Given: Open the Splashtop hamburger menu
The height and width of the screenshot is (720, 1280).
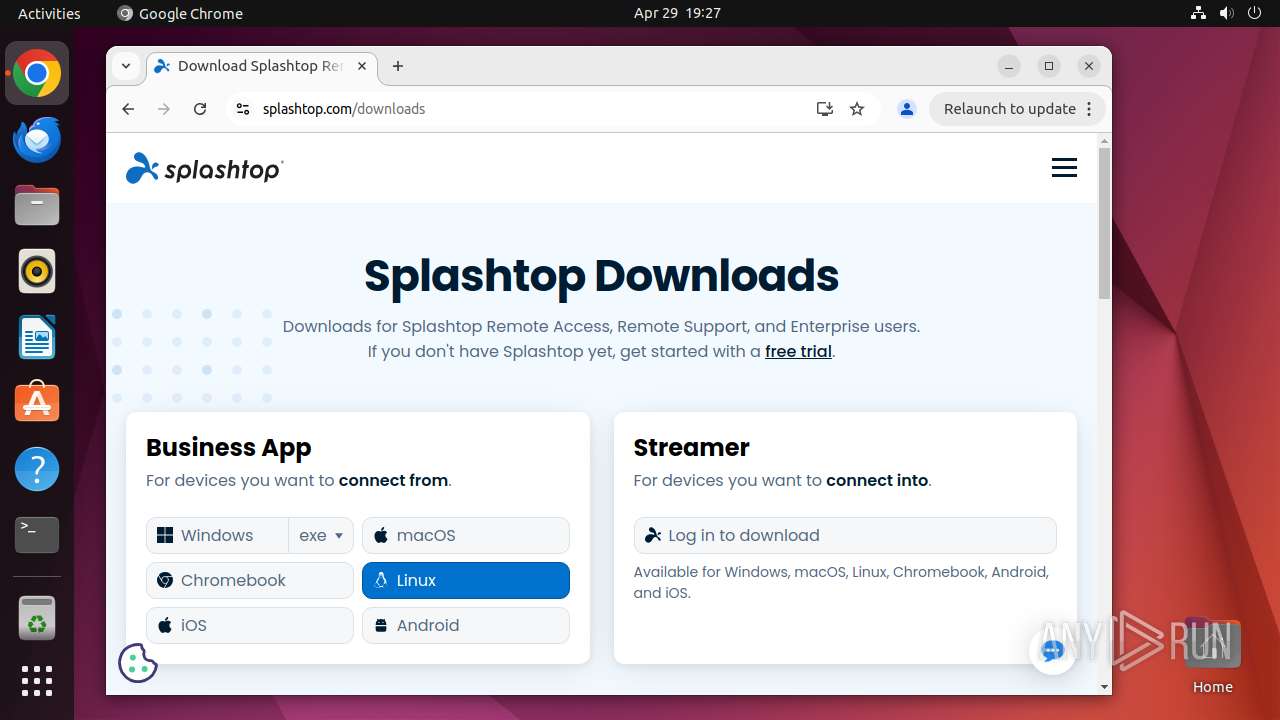Looking at the screenshot, I should tap(1064, 168).
